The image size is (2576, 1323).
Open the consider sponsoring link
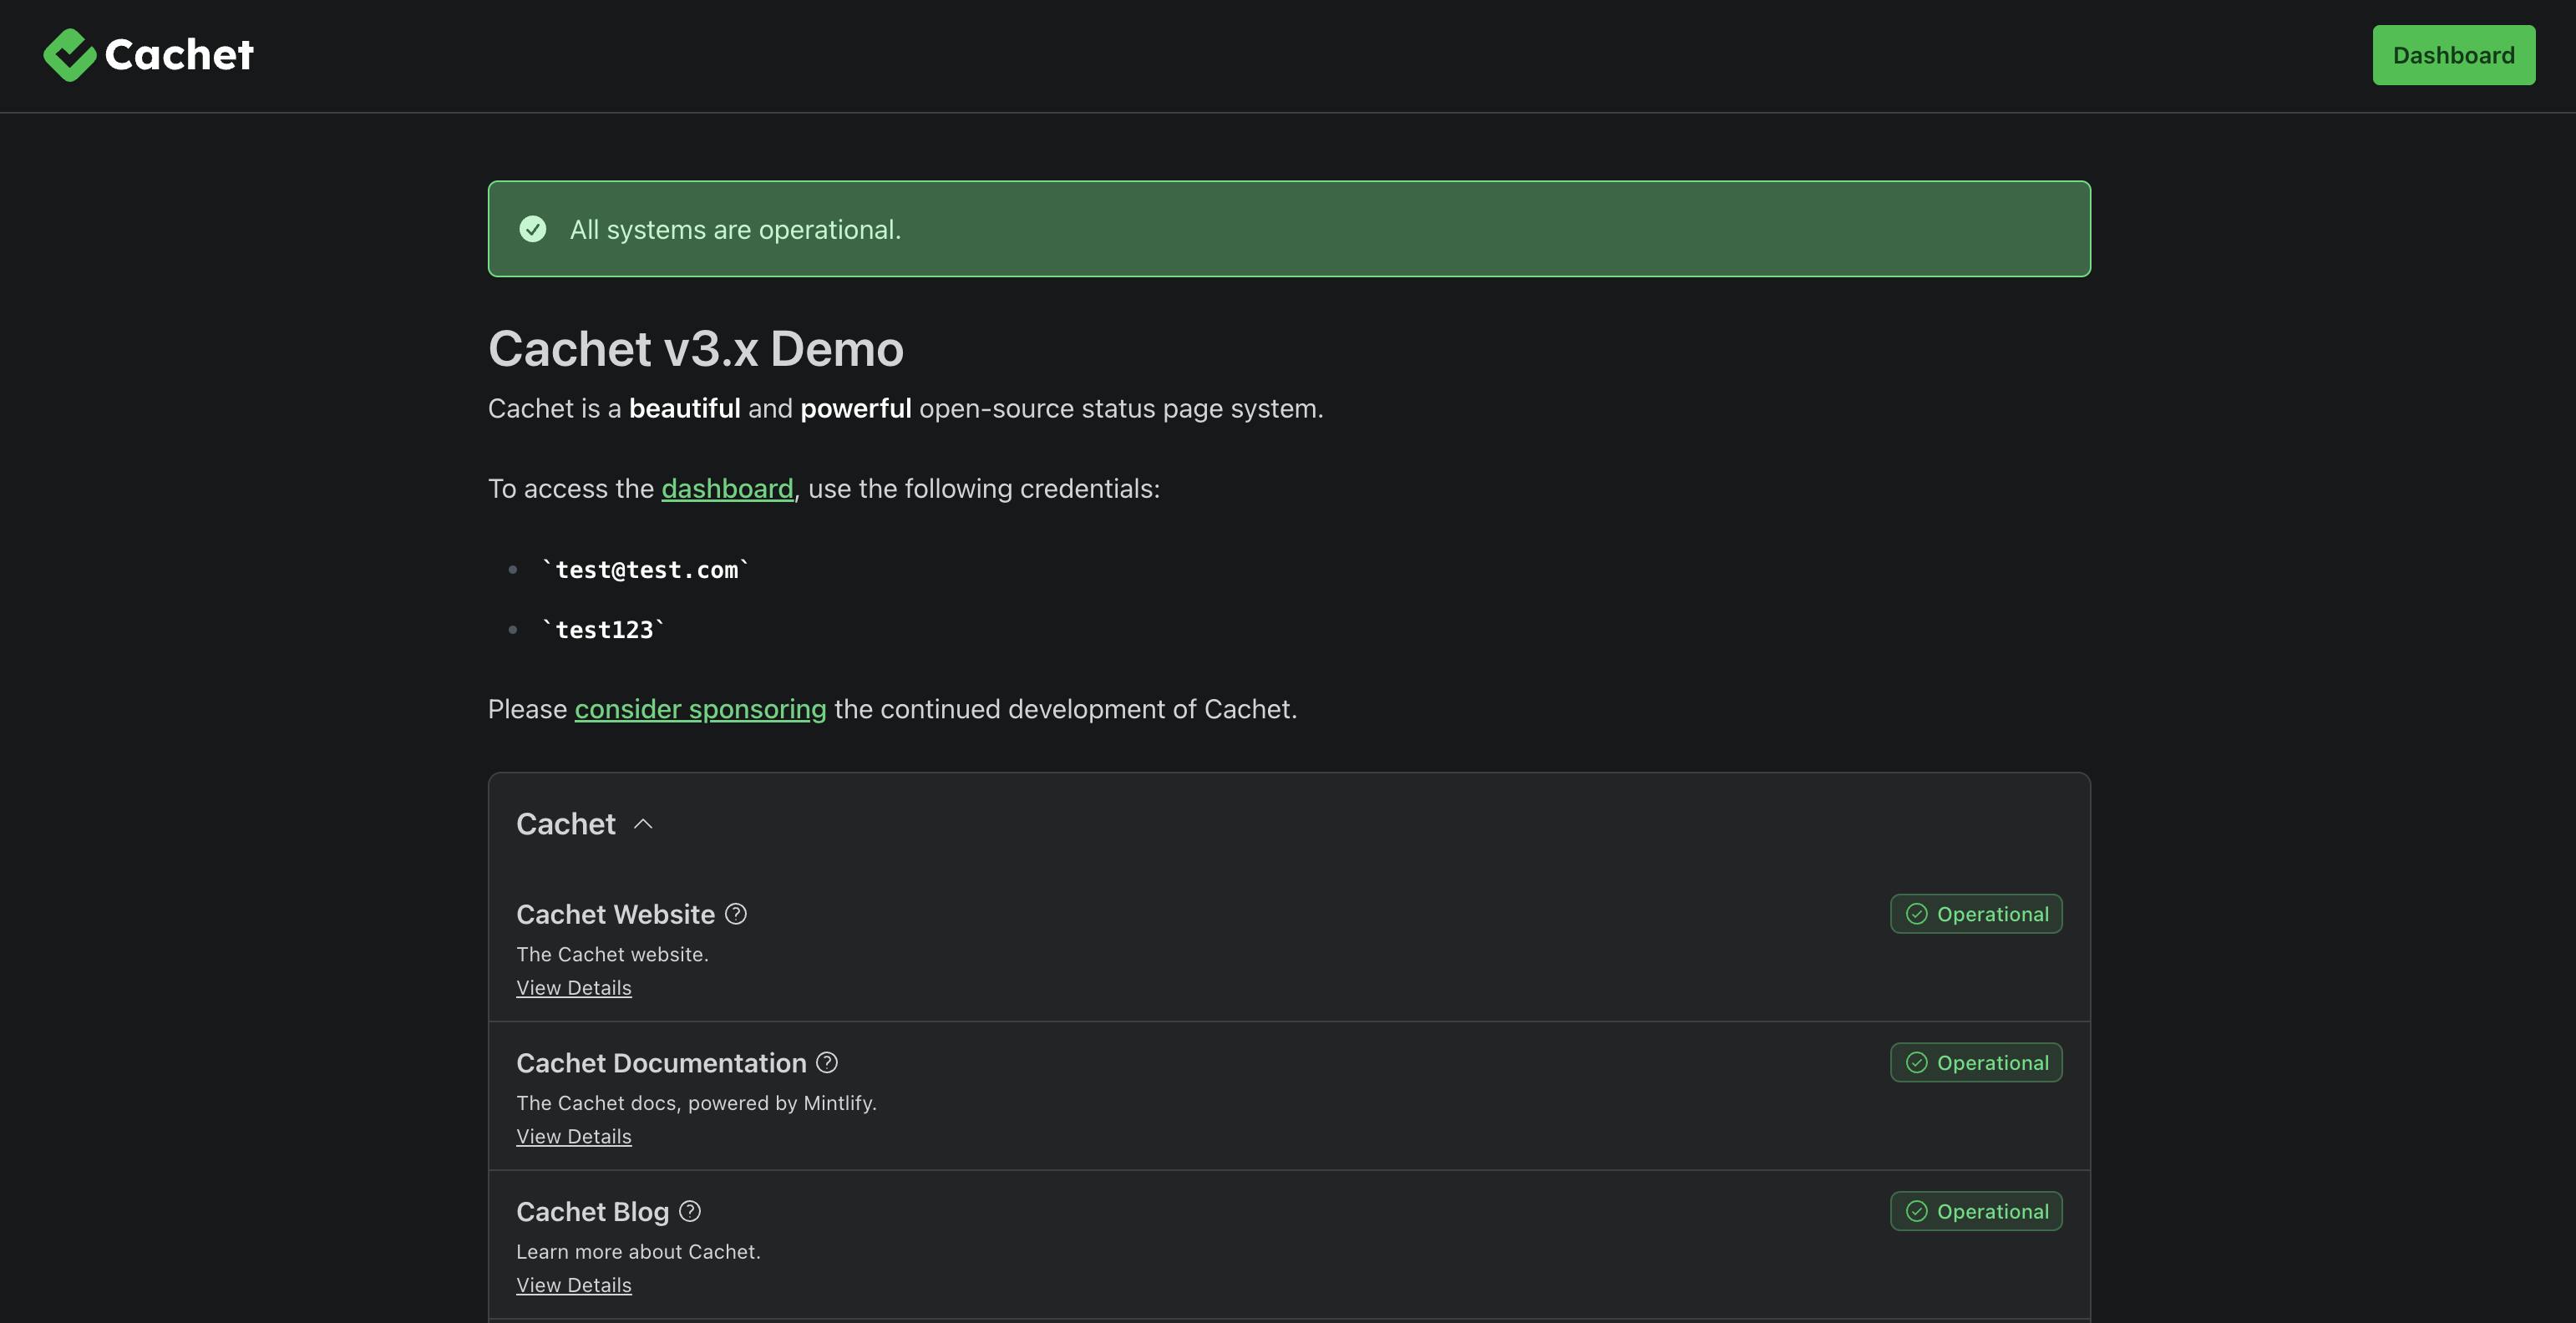(x=700, y=709)
